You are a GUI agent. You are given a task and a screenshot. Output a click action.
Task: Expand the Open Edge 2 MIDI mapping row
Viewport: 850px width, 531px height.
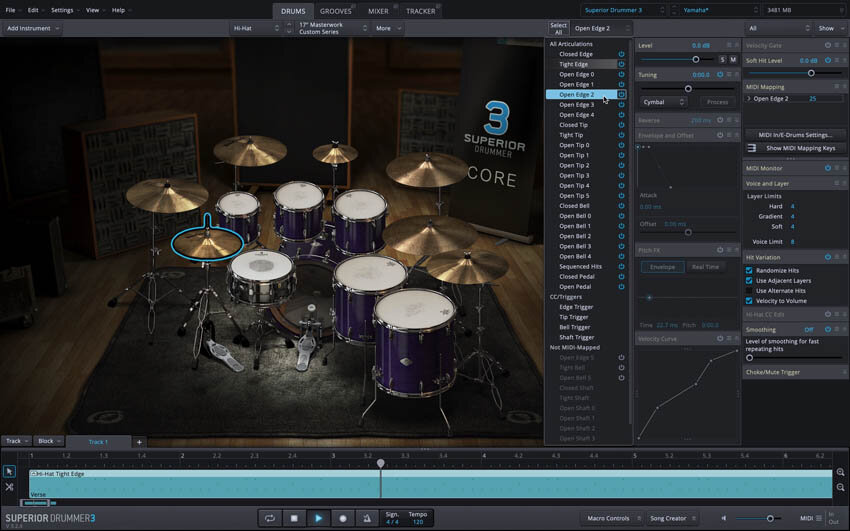point(749,99)
